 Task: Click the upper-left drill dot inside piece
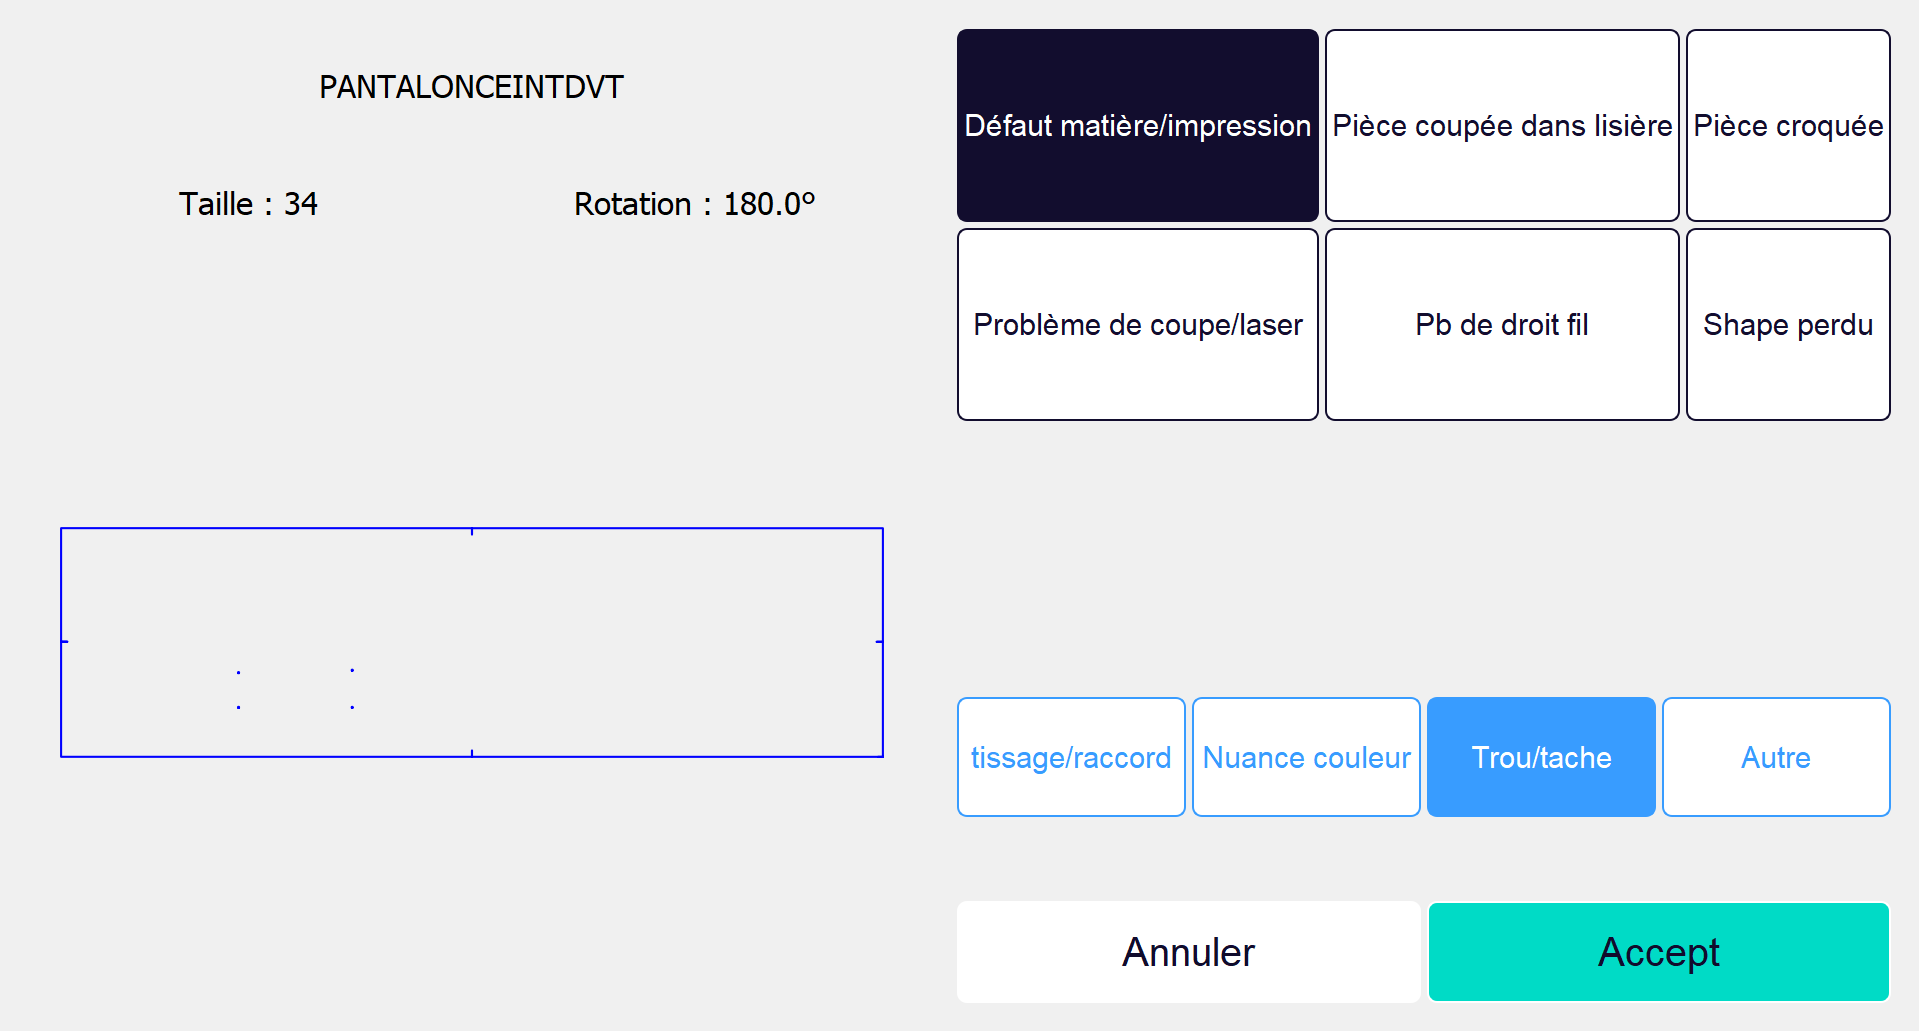(238, 672)
